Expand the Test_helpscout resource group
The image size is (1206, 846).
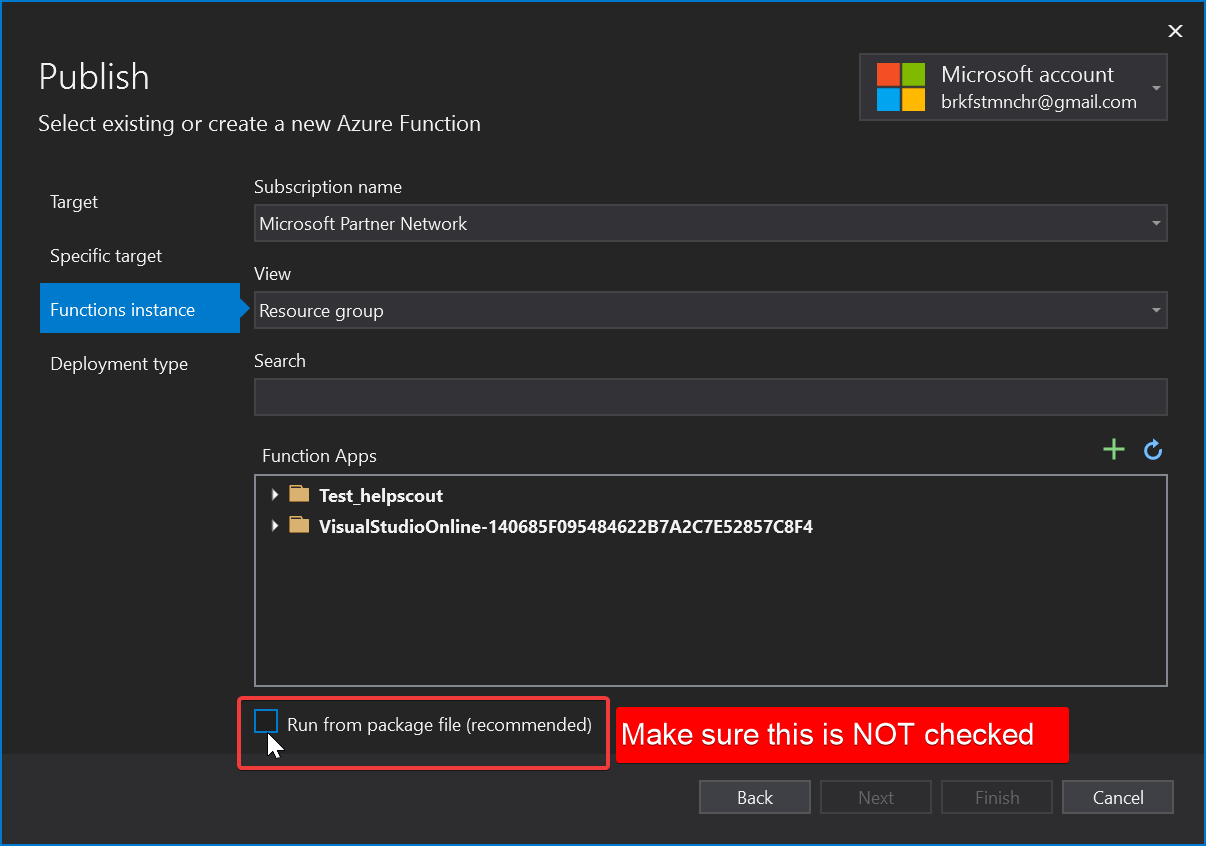point(275,495)
